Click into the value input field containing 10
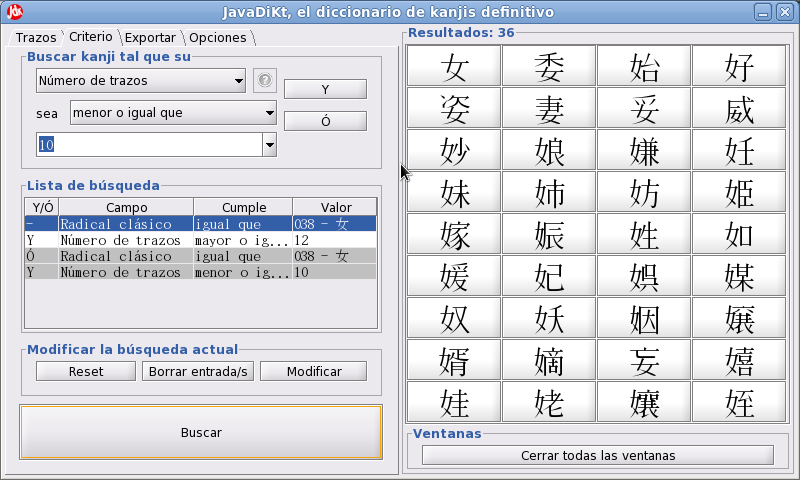 [x=149, y=145]
